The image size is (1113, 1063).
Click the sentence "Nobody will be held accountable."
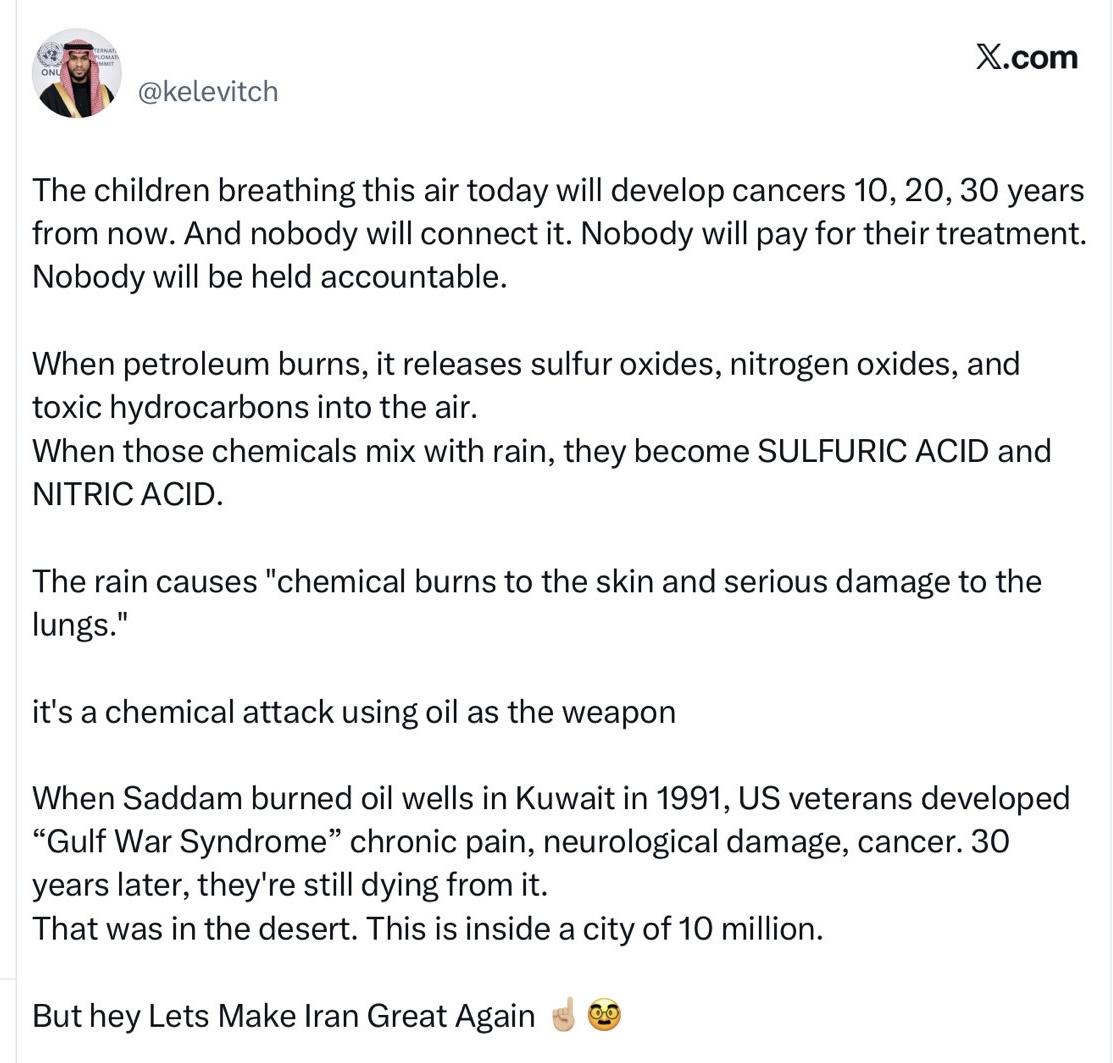[270, 277]
